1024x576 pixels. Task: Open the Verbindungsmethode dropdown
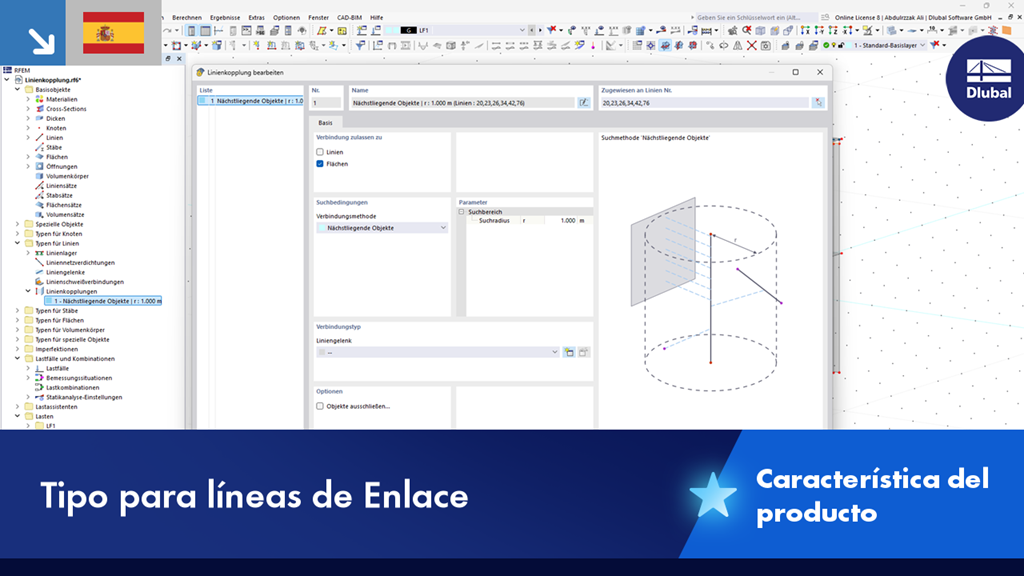[382, 228]
